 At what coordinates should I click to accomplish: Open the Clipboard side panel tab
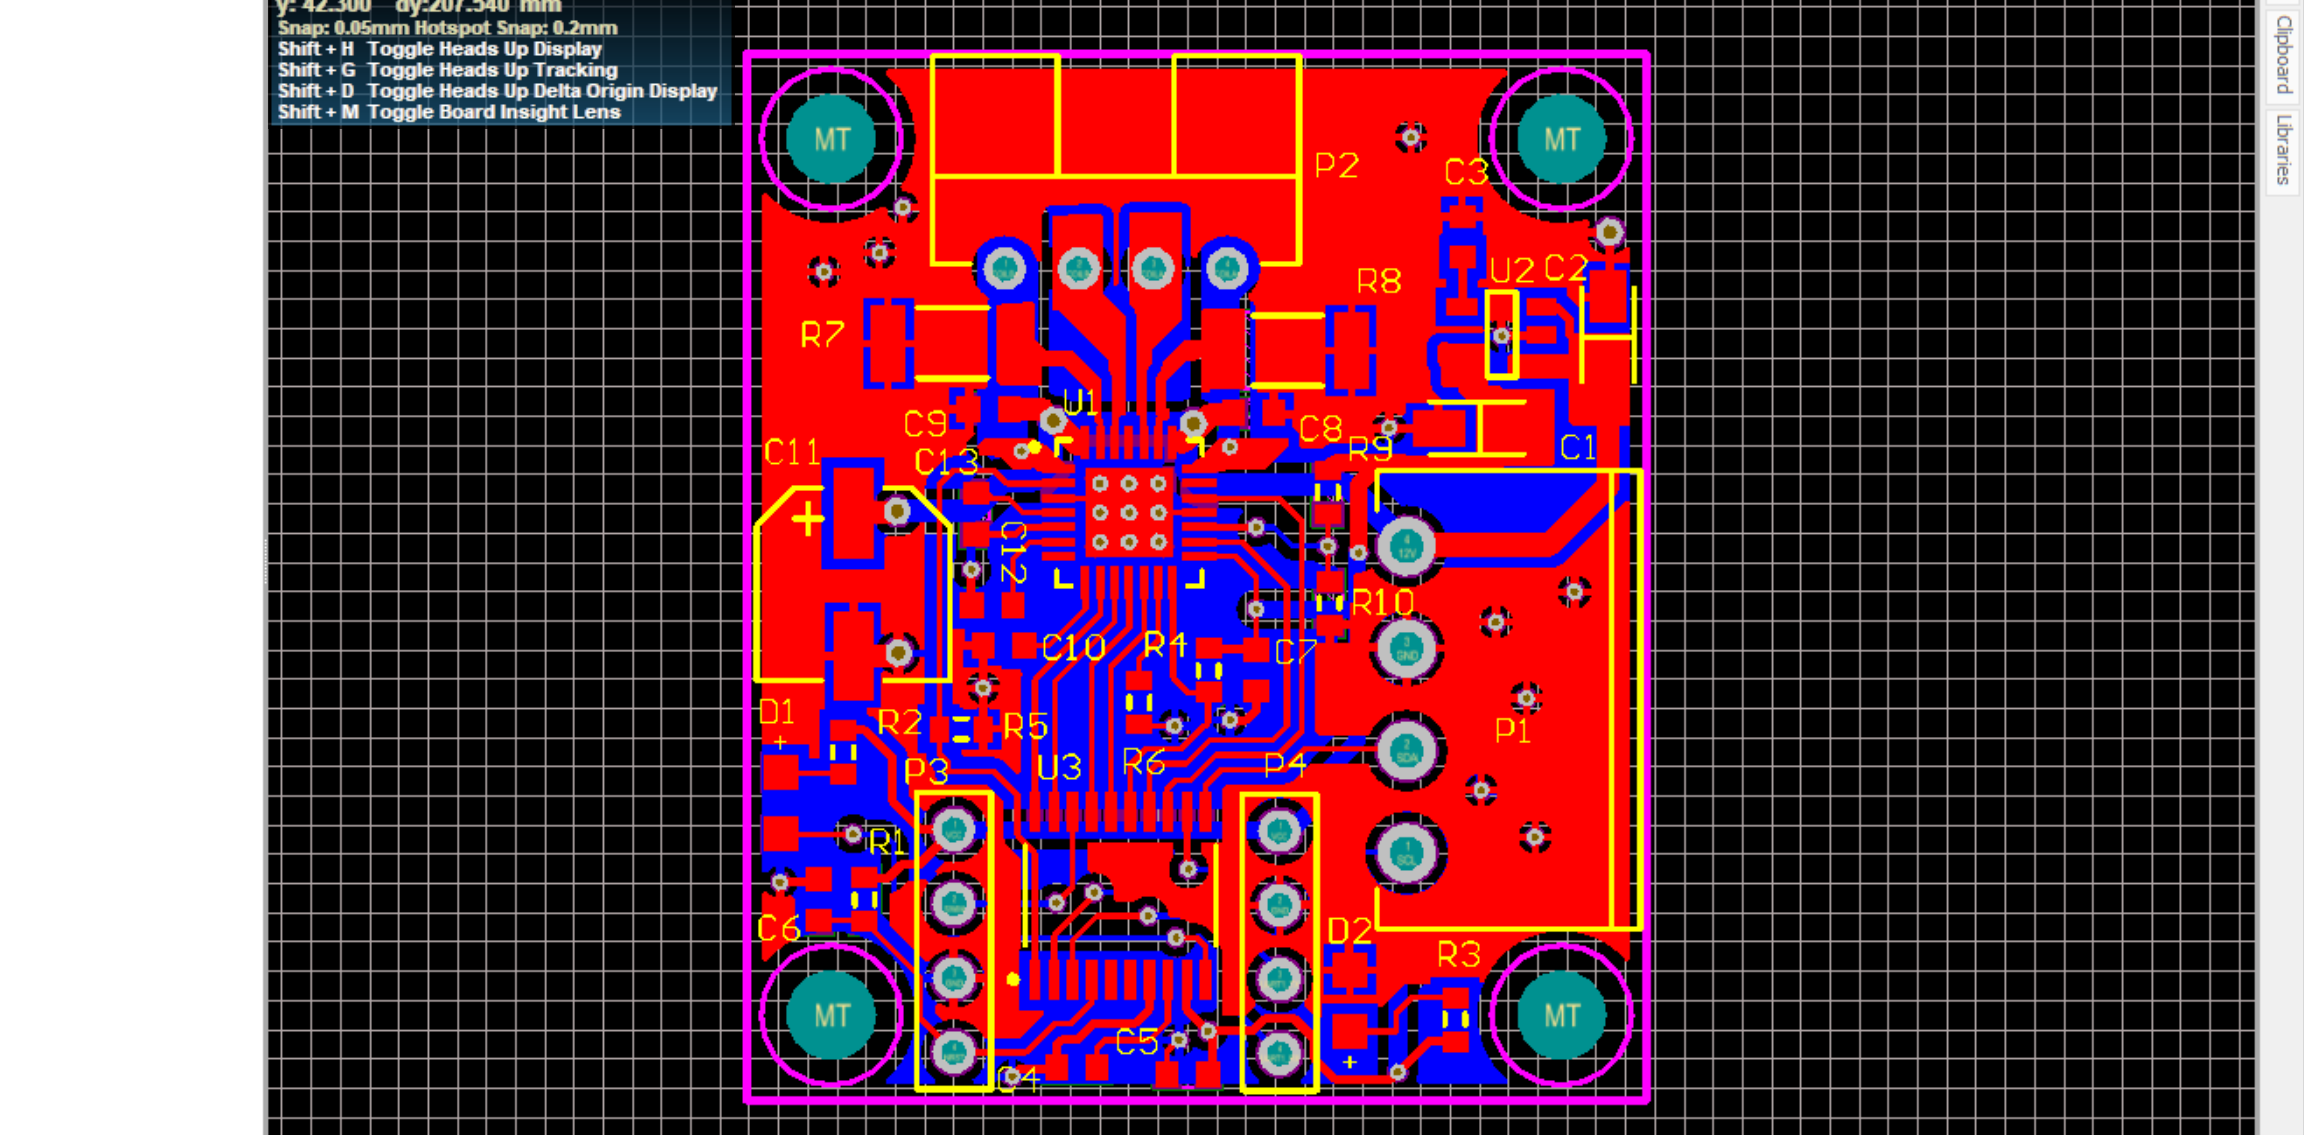(x=2283, y=53)
